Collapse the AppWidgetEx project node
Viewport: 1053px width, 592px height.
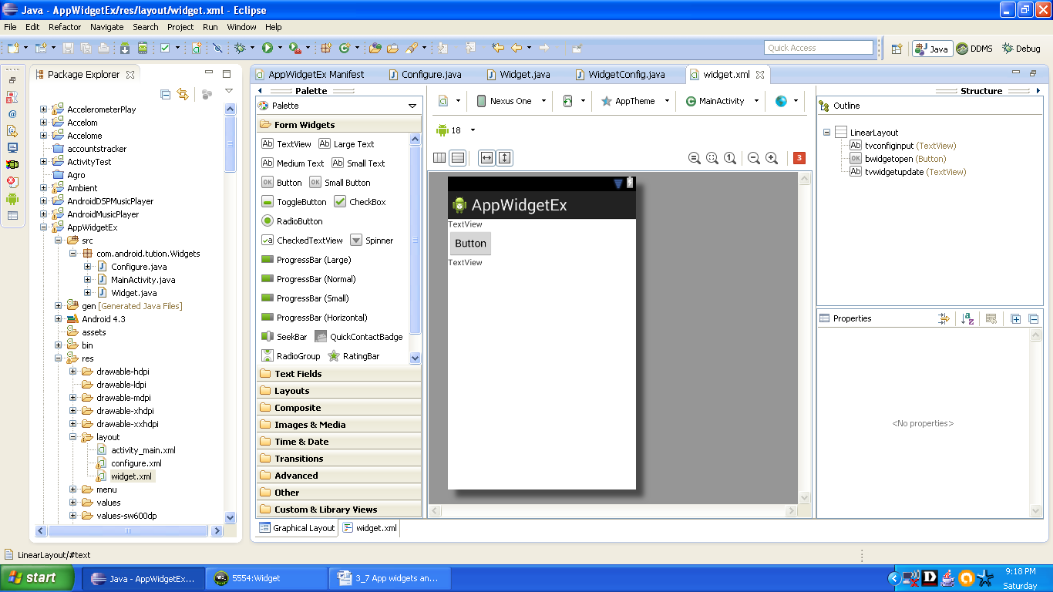(44, 228)
